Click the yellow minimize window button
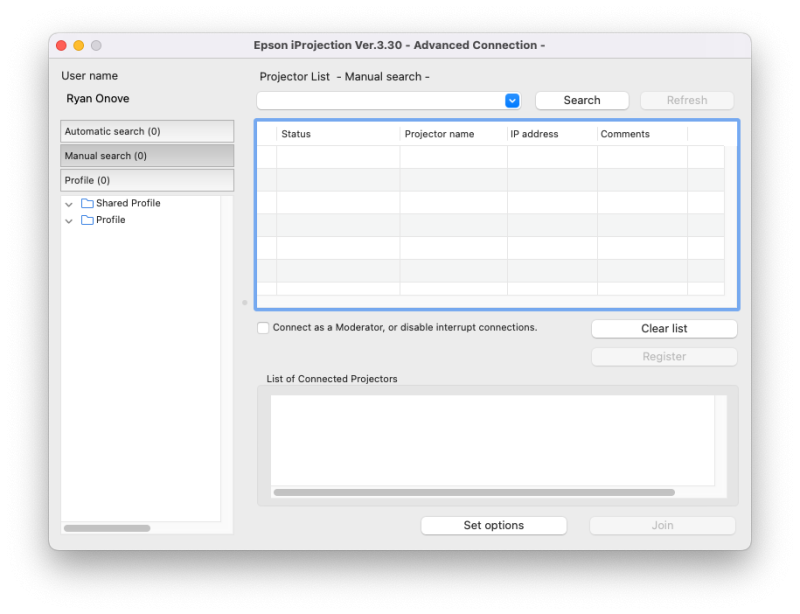The image size is (800, 614). [x=79, y=46]
